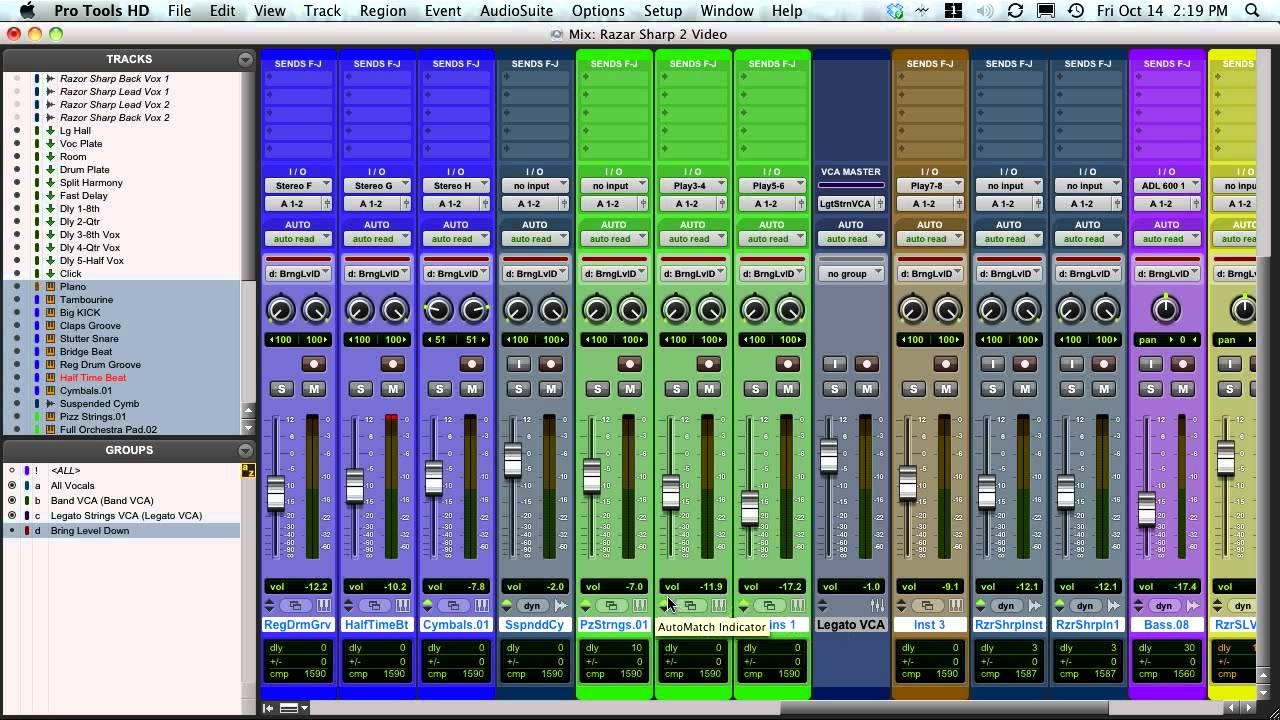1280x720 pixels.
Task: Open instrument icon on RegDrmGrv strip
Action: click(323, 606)
